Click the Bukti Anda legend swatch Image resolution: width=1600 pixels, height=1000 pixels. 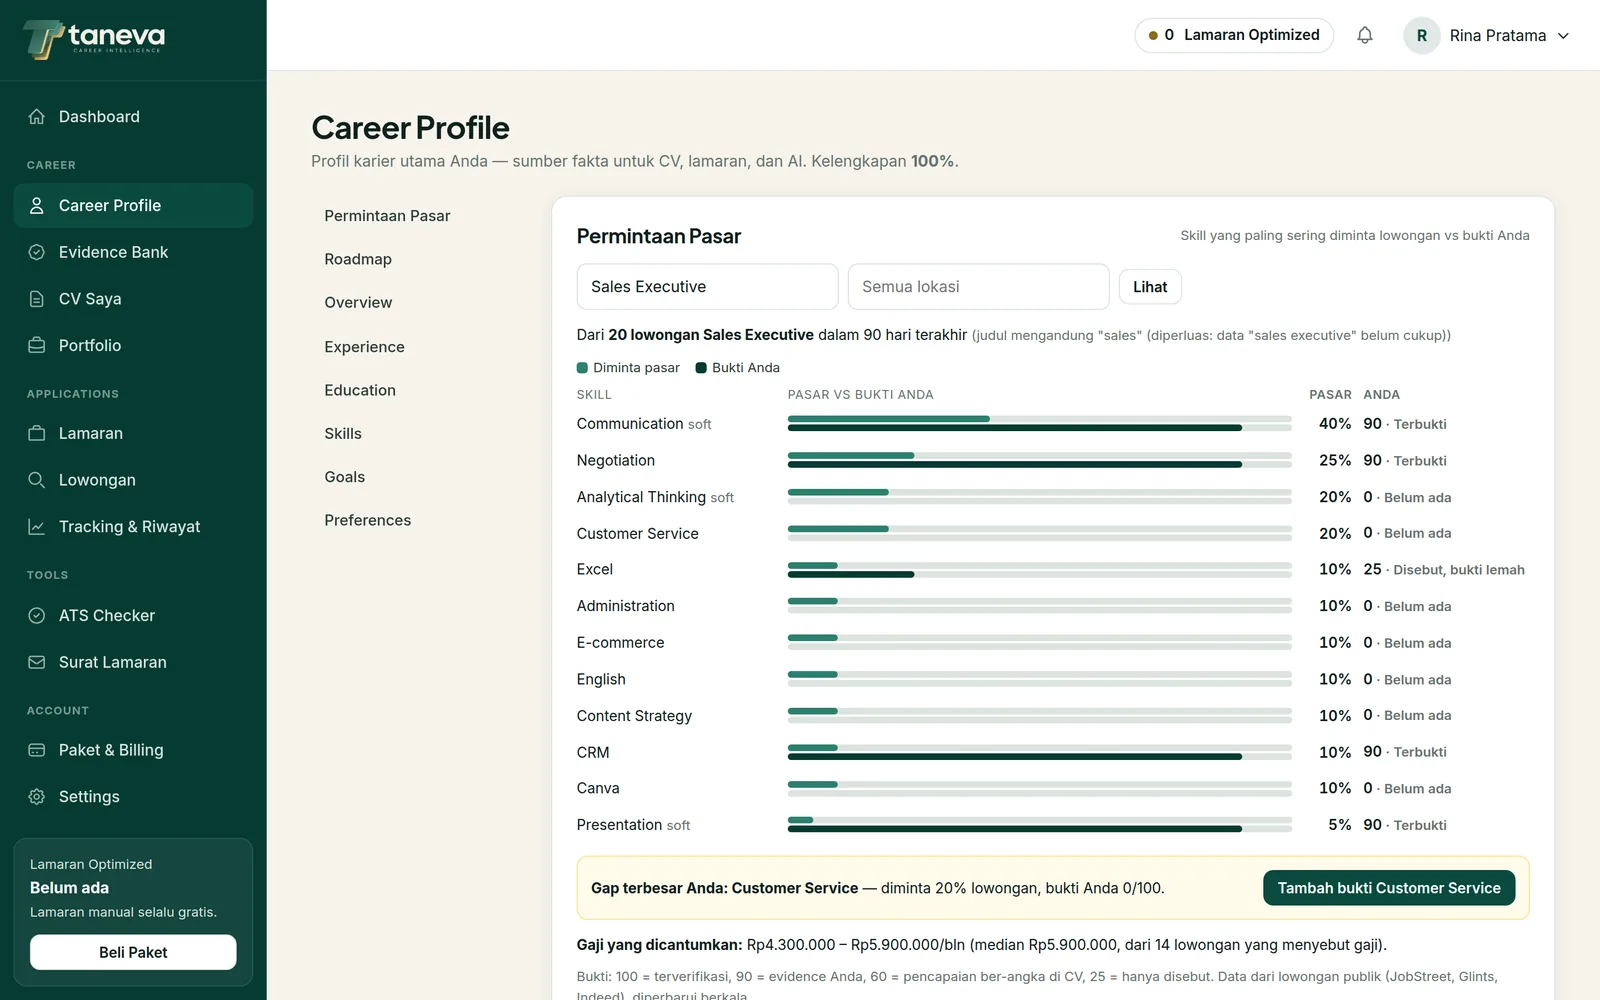click(701, 368)
